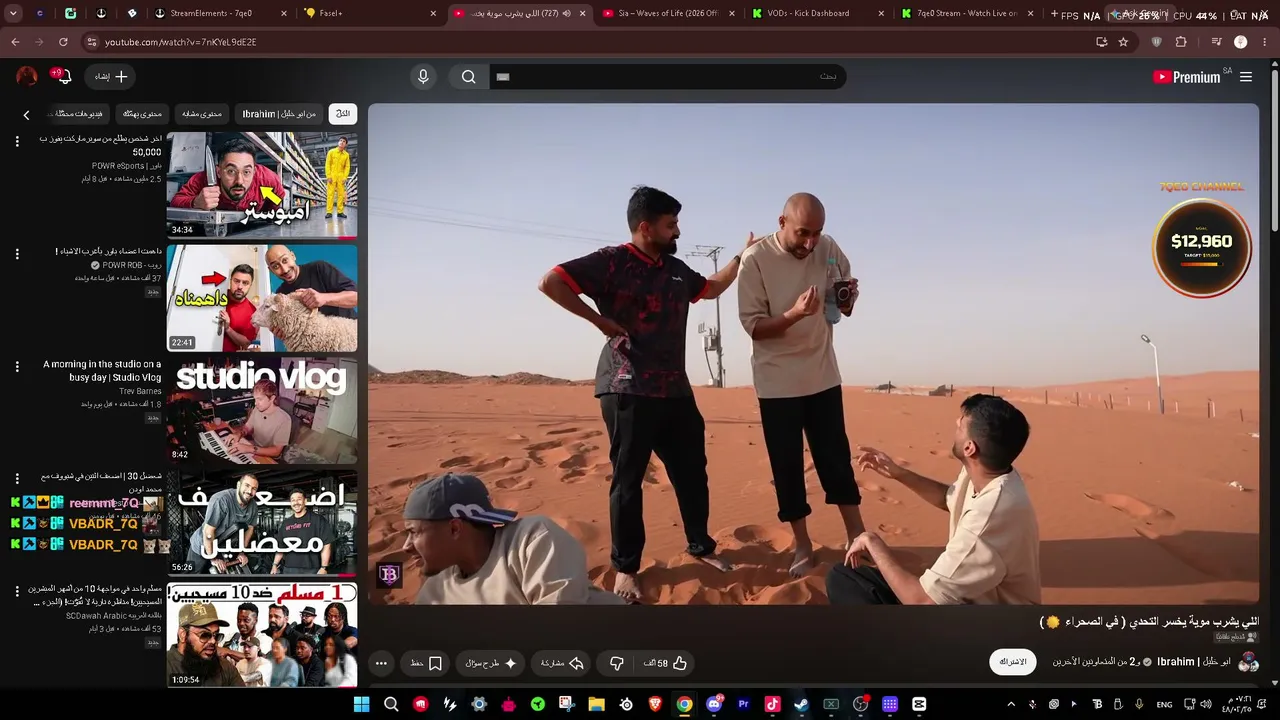The width and height of the screenshot is (1280, 720).
Task: Open Windows Start menu
Action: 362,704
